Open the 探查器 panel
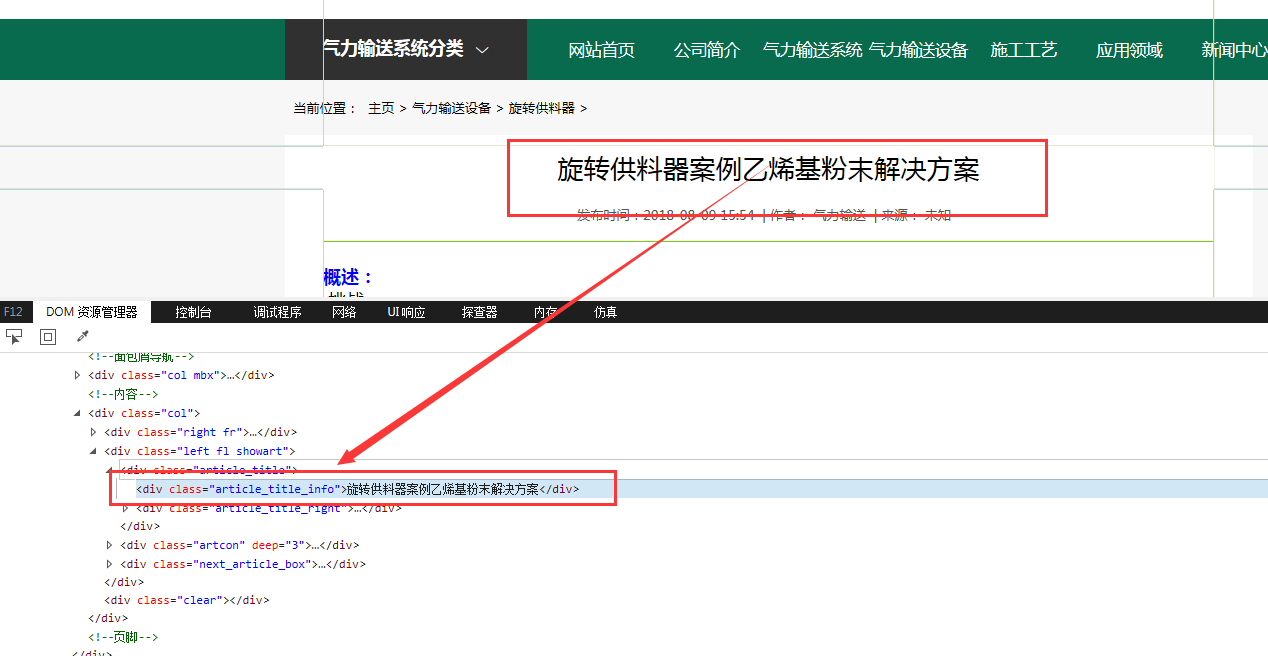Image resolution: width=1268 pixels, height=656 pixels. pos(479,311)
